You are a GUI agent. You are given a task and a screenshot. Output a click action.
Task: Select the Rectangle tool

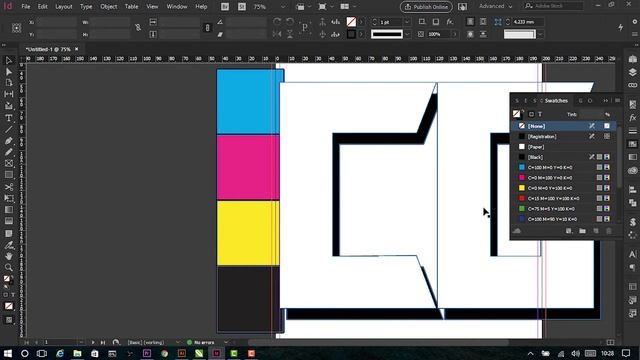coord(9,175)
